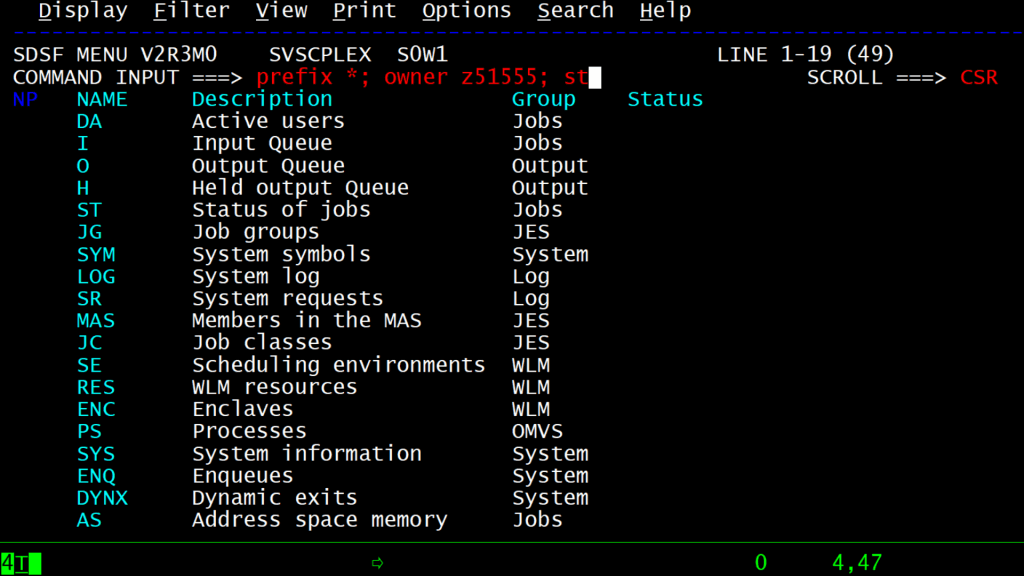This screenshot has width=1024, height=576.
Task: Select the JG job groups entry
Action: 89,232
